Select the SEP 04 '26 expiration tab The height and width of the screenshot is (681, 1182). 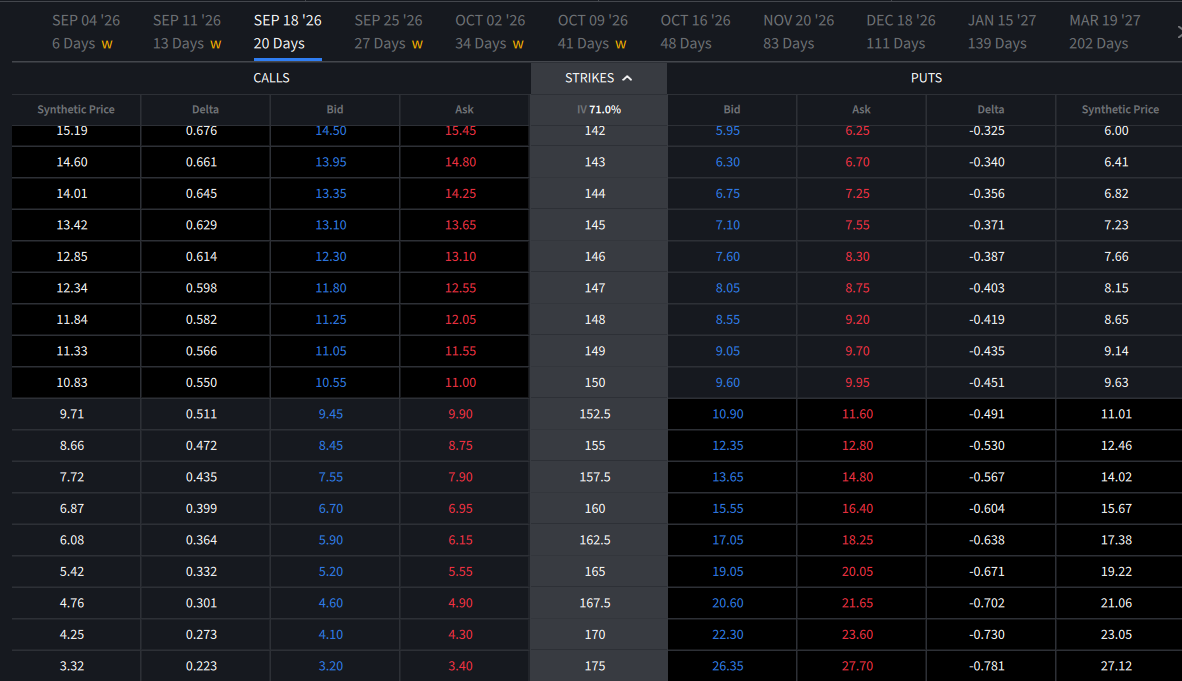point(85,32)
